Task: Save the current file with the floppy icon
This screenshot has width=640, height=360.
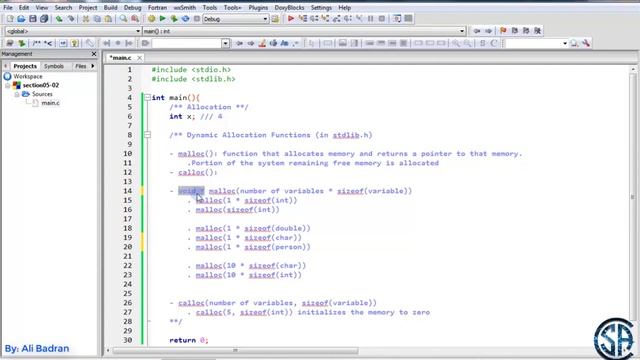Action: (x=33, y=19)
